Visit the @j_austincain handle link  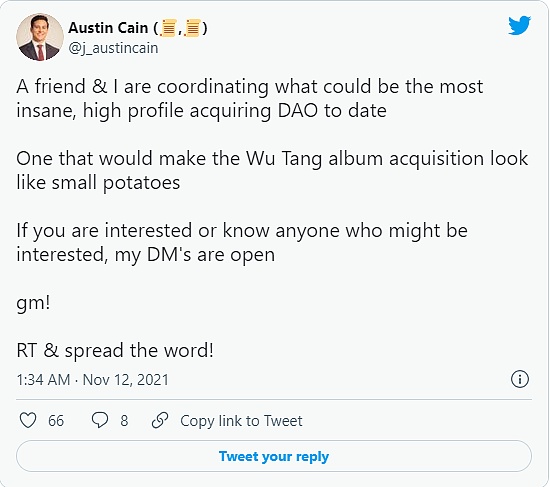(113, 48)
